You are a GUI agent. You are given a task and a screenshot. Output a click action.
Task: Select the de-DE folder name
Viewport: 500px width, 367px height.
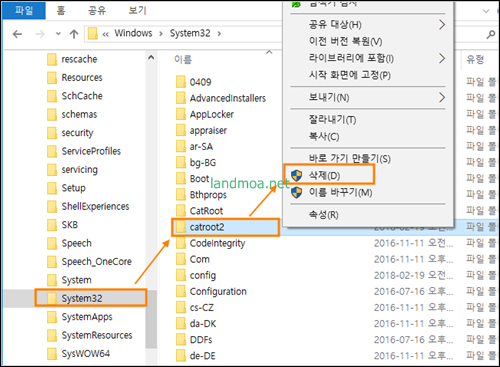(202, 356)
